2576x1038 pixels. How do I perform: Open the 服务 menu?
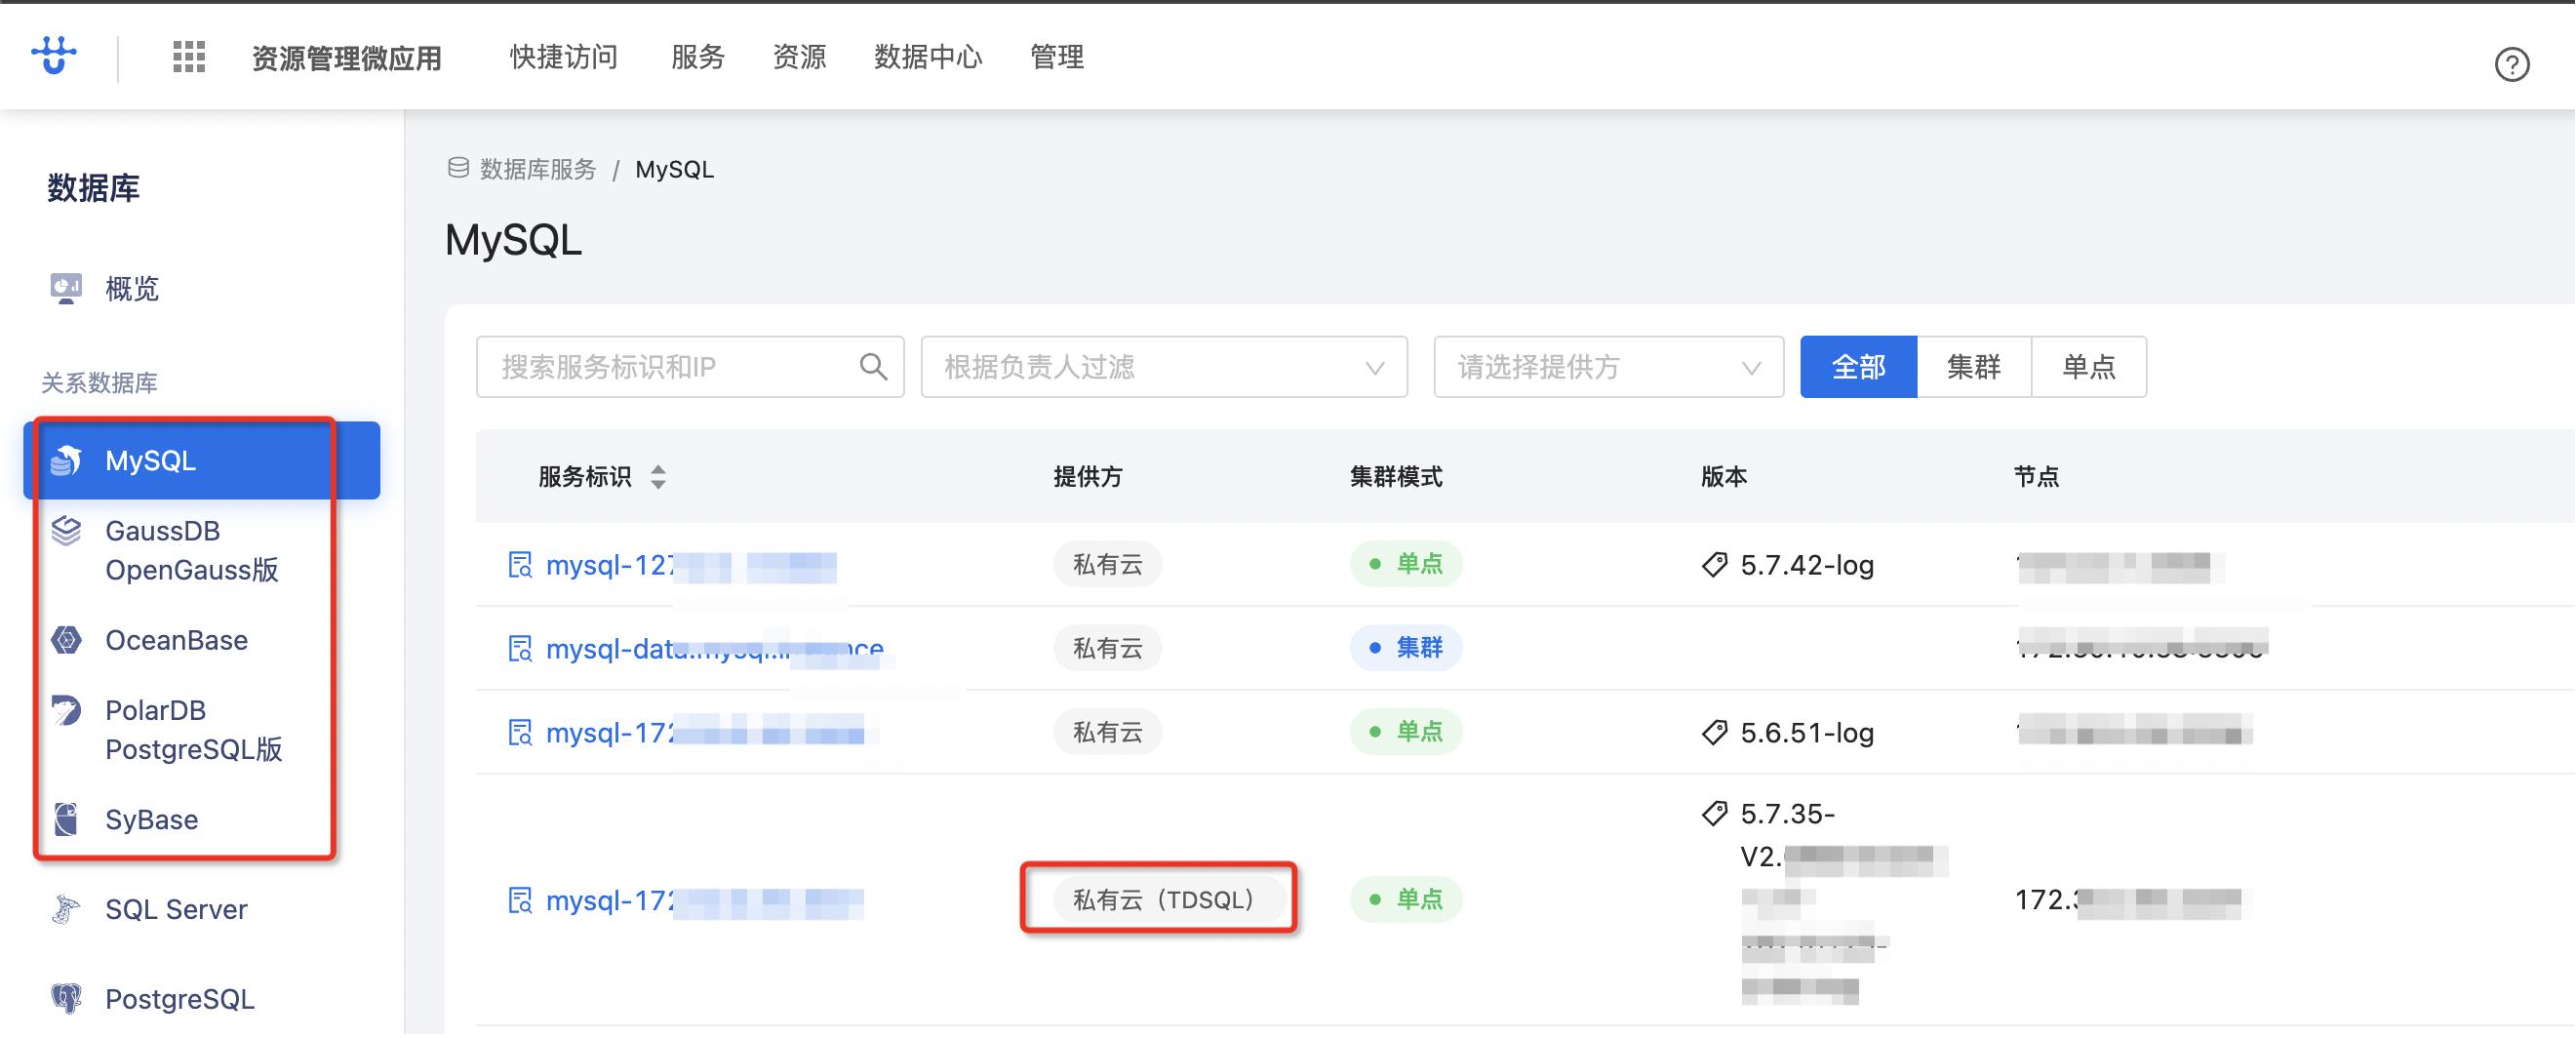(x=698, y=57)
